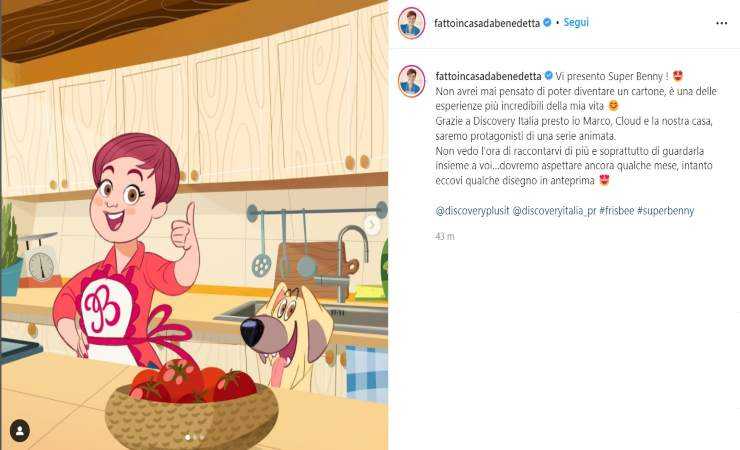Select third carousel indicator dot
Screen dimensions: 740x450
202,437
